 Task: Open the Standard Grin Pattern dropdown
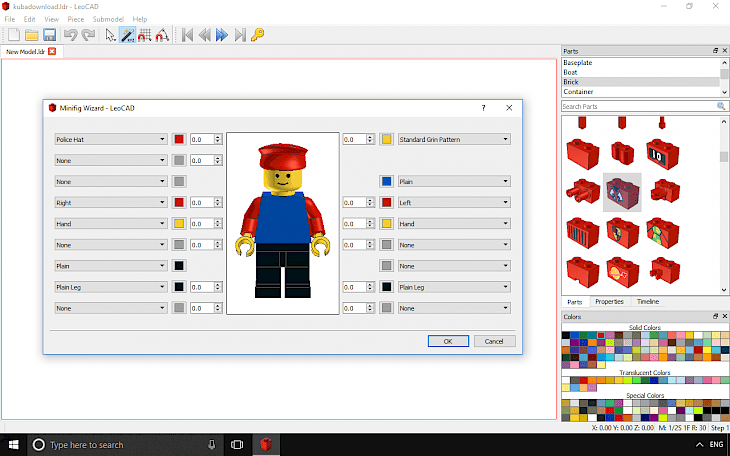point(454,139)
